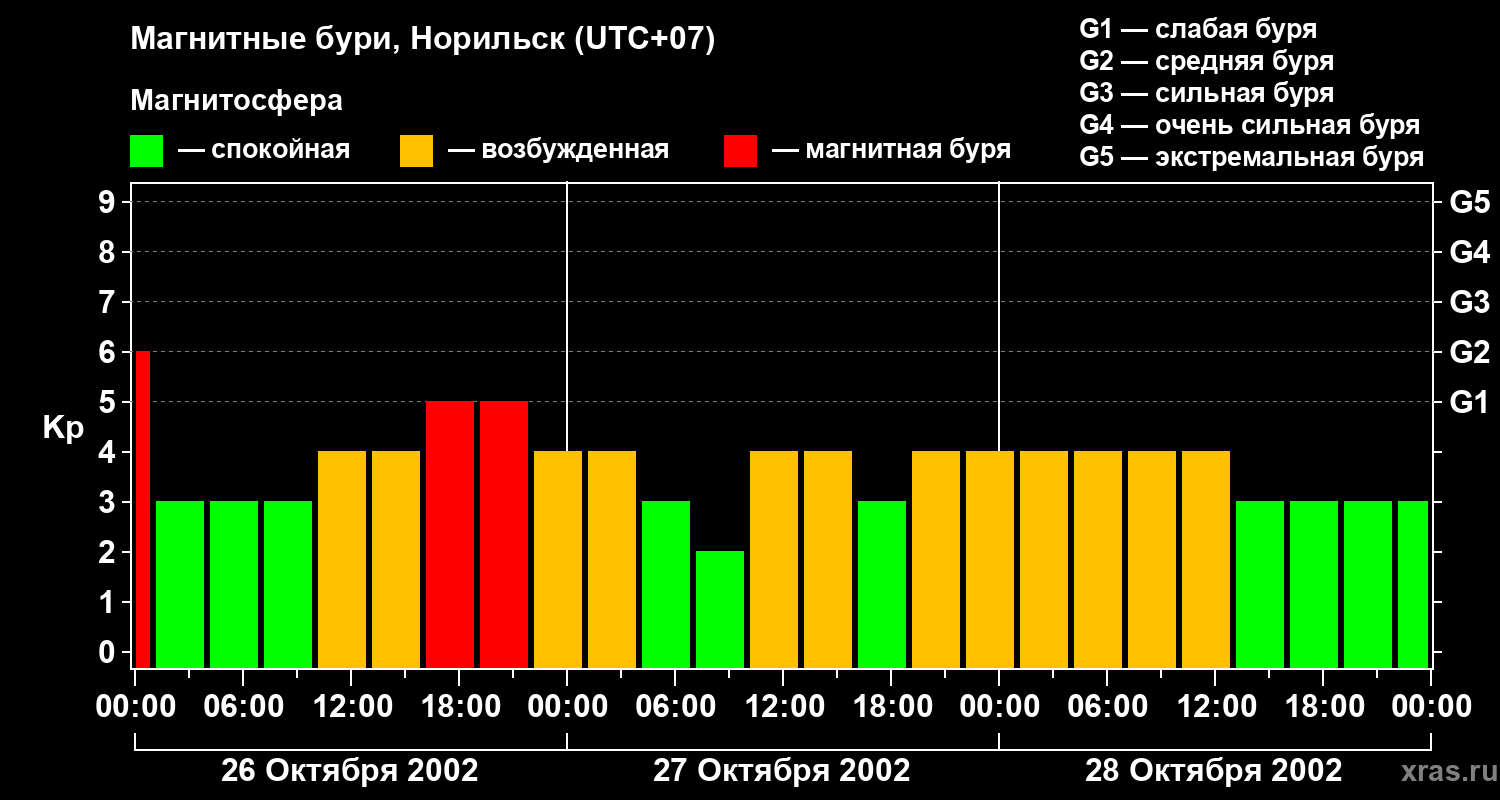1500x800 pixels.
Task: Click the G3 label on the right scale
Action: 1470,302
